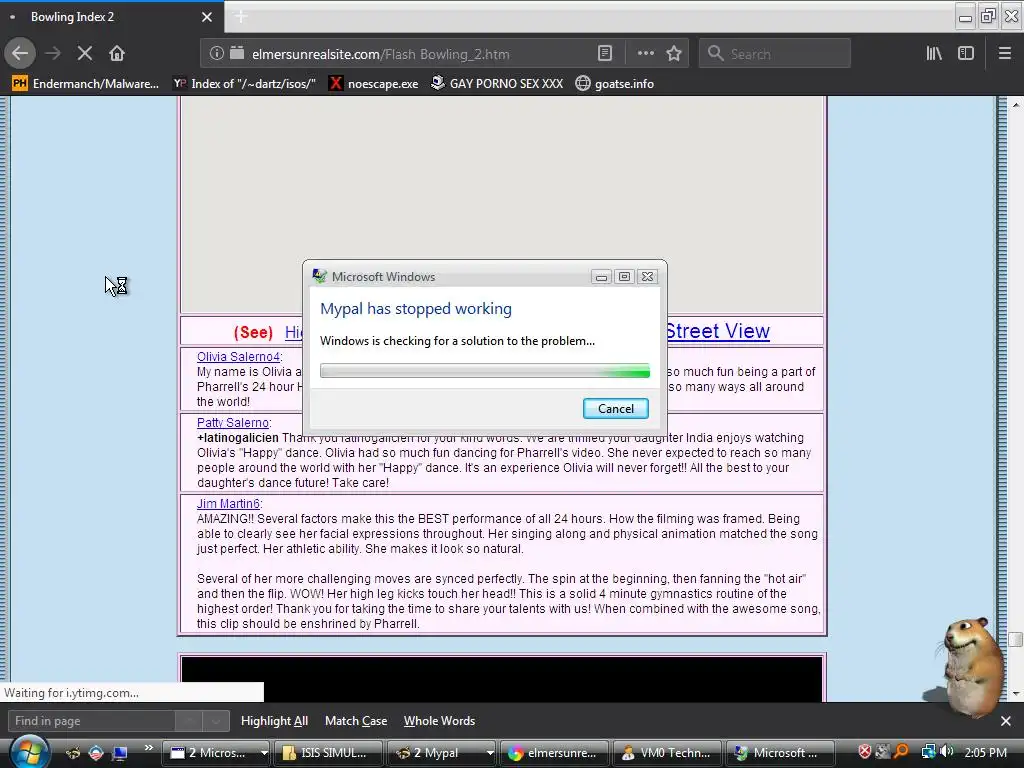Toggle Whole Words in find bar
The image size is (1024, 768).
pyautogui.click(x=440, y=721)
